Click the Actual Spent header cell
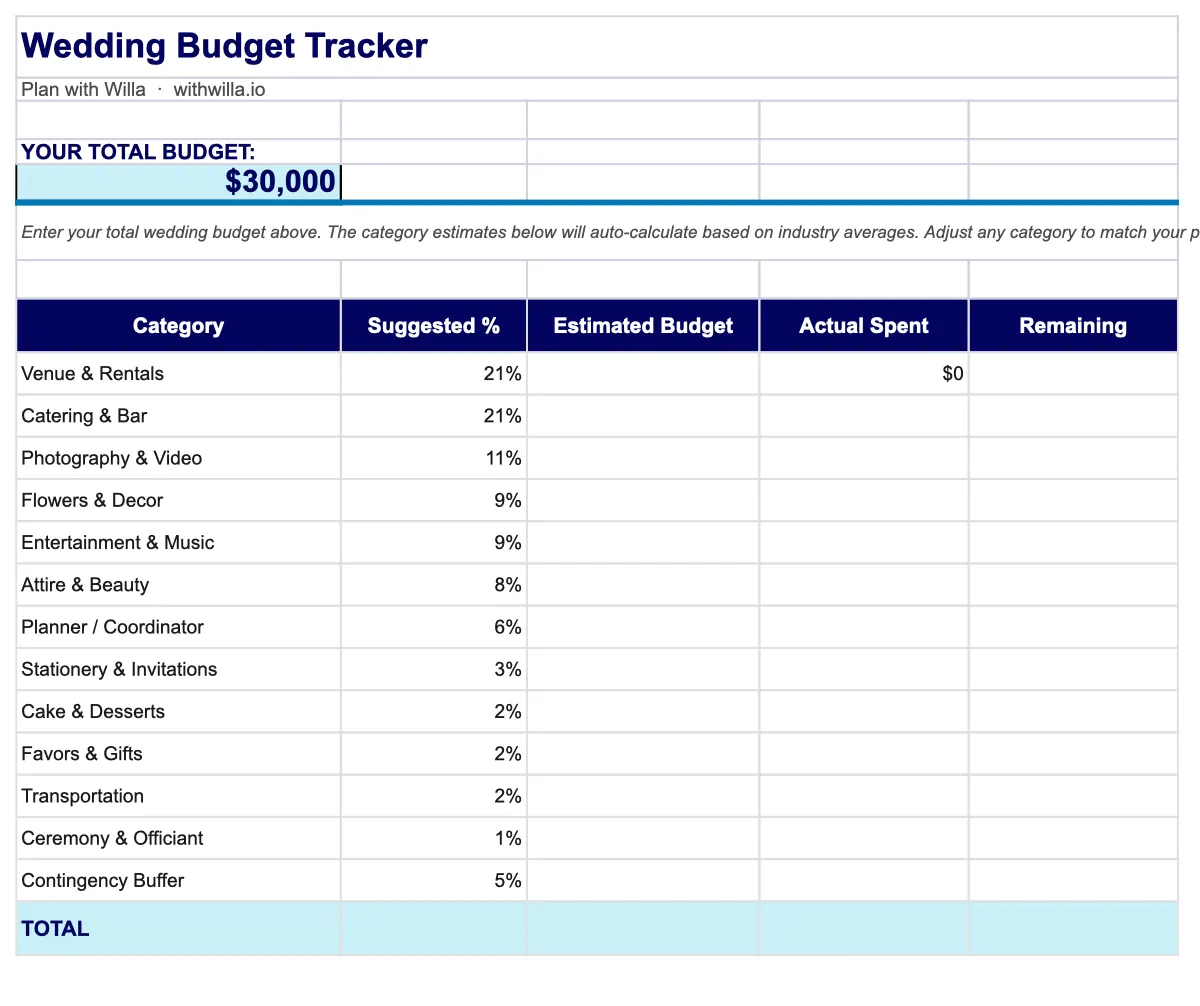The image size is (1200, 1006). click(x=863, y=326)
